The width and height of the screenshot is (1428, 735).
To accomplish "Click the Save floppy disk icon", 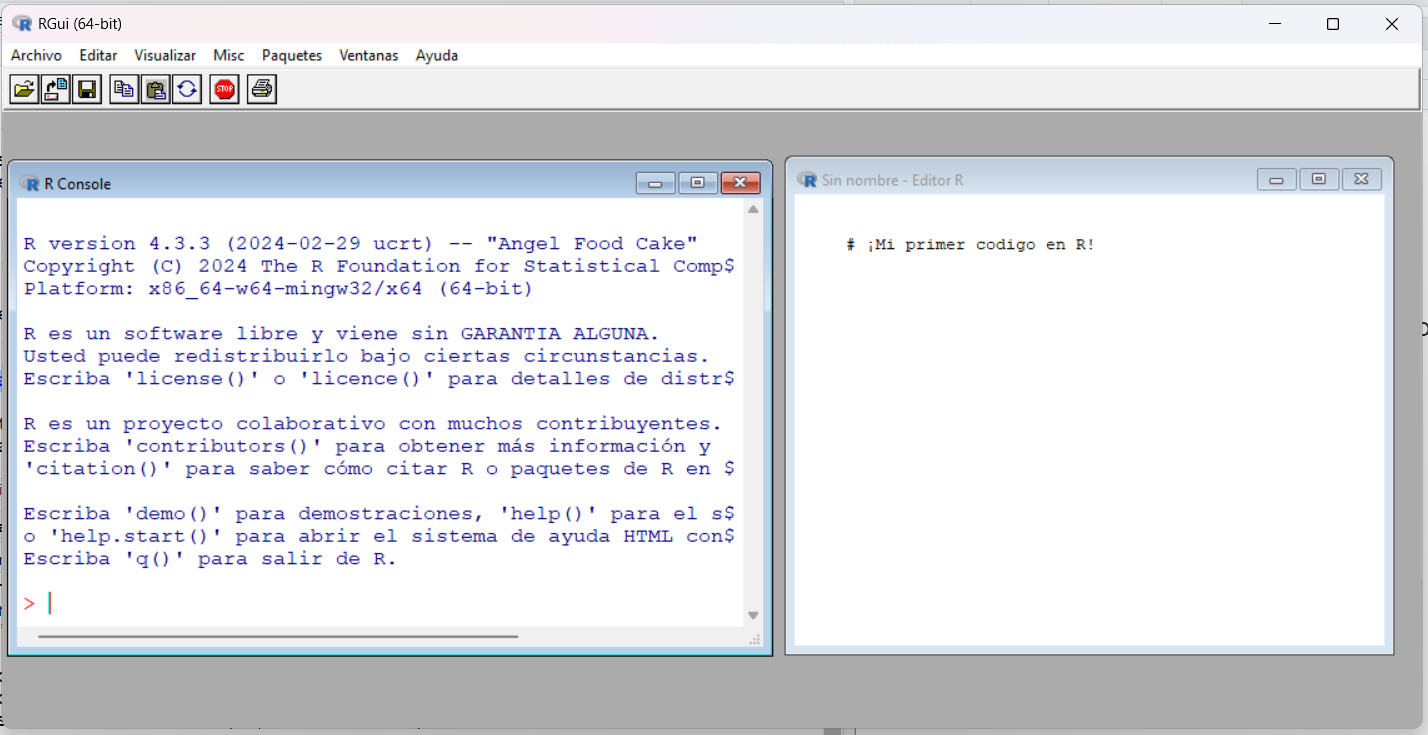I will click(87, 89).
